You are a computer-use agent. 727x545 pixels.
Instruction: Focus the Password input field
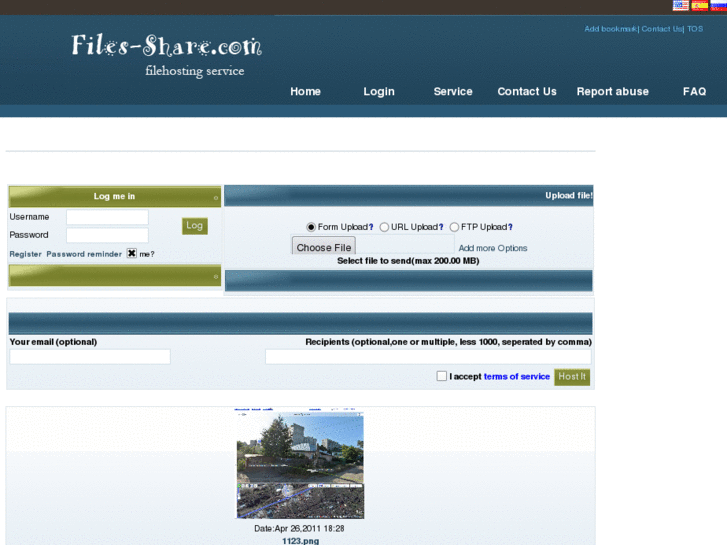[108, 235]
